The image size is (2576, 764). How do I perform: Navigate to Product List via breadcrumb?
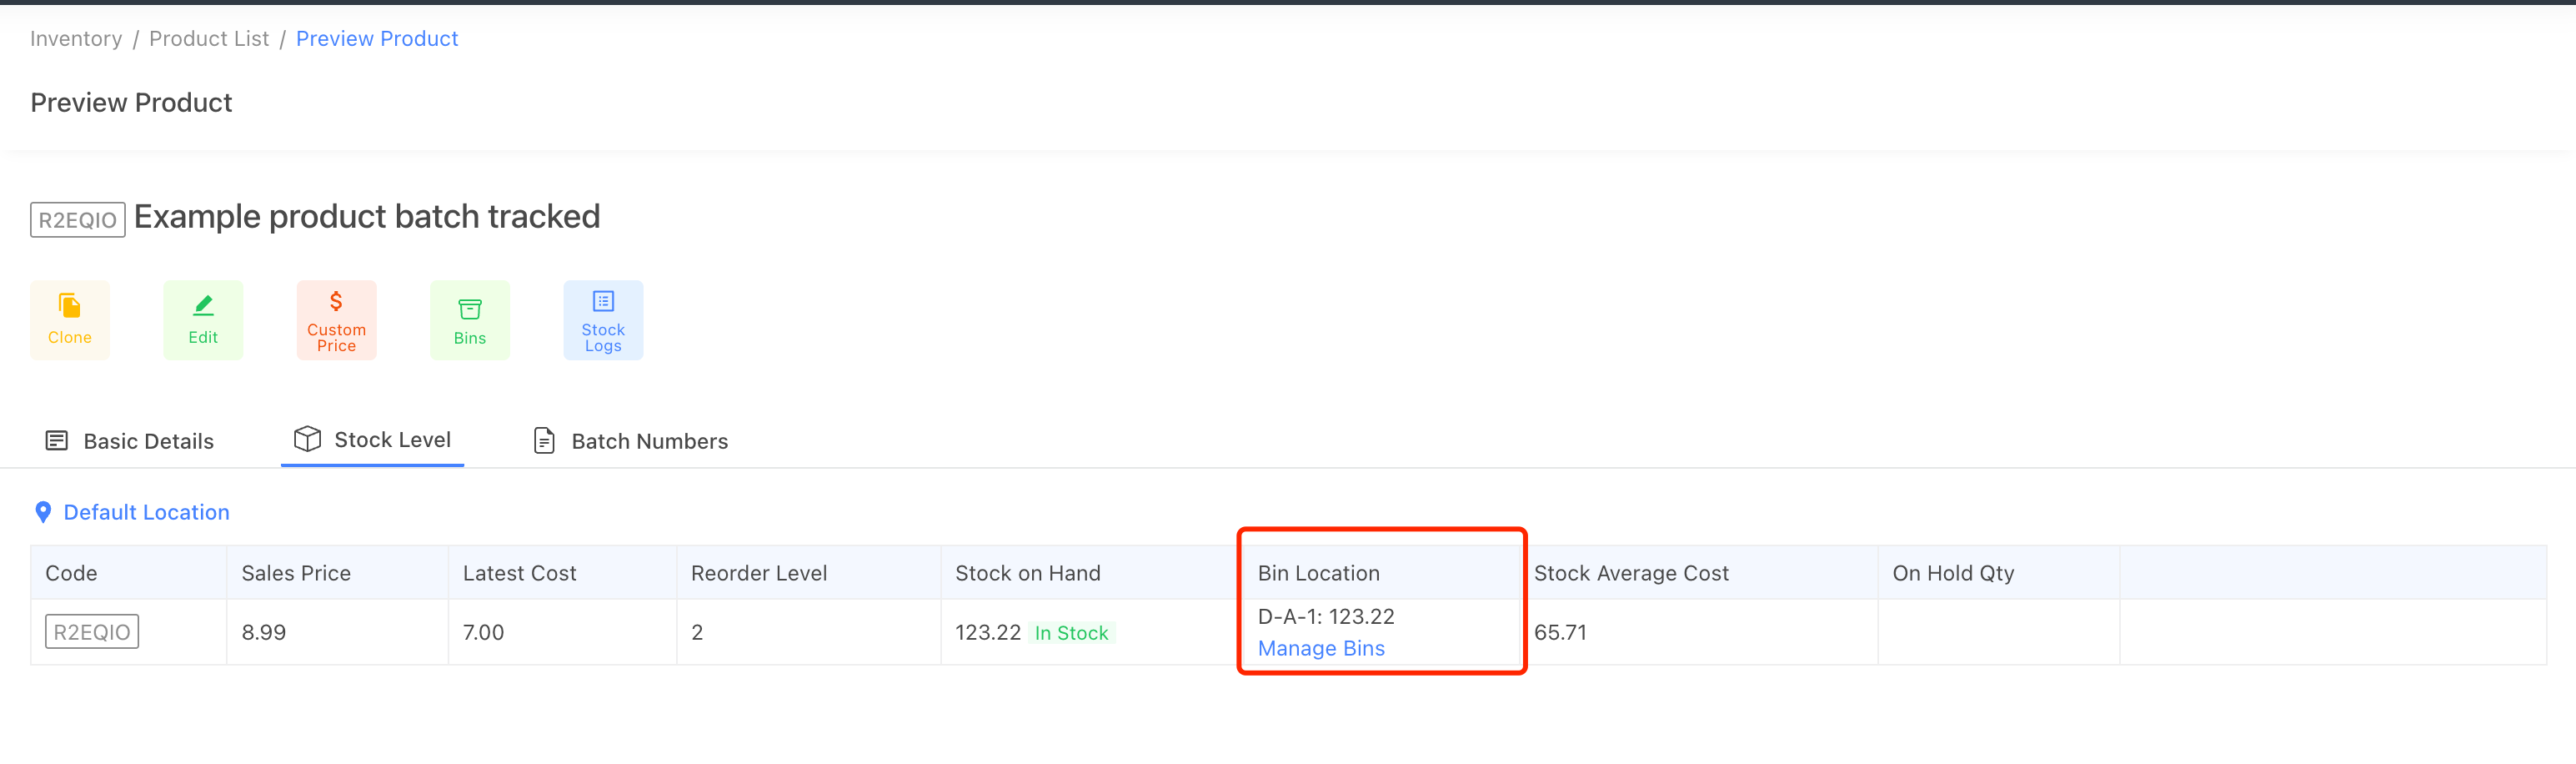(208, 38)
